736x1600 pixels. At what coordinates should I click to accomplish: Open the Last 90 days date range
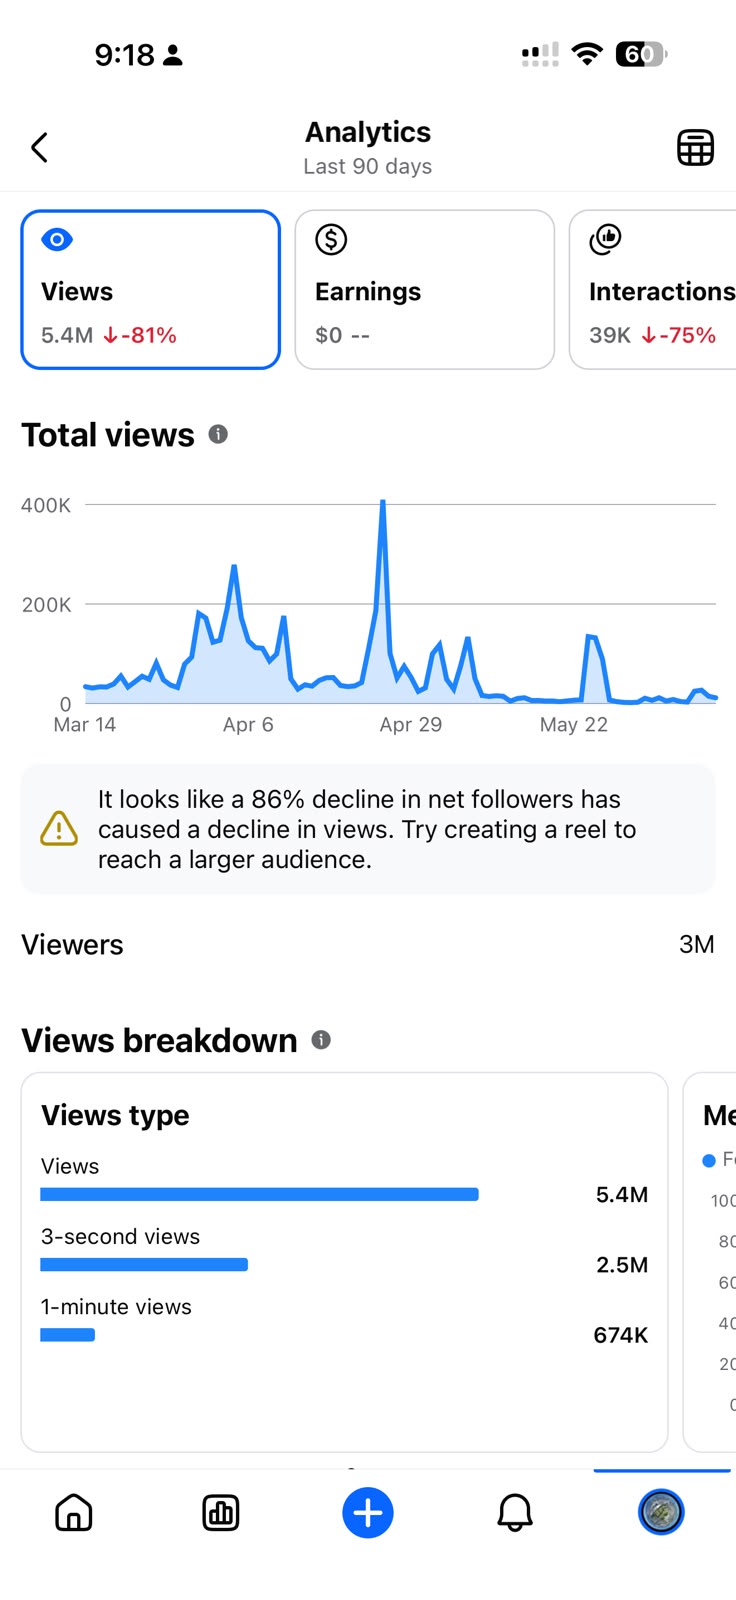pos(368,166)
